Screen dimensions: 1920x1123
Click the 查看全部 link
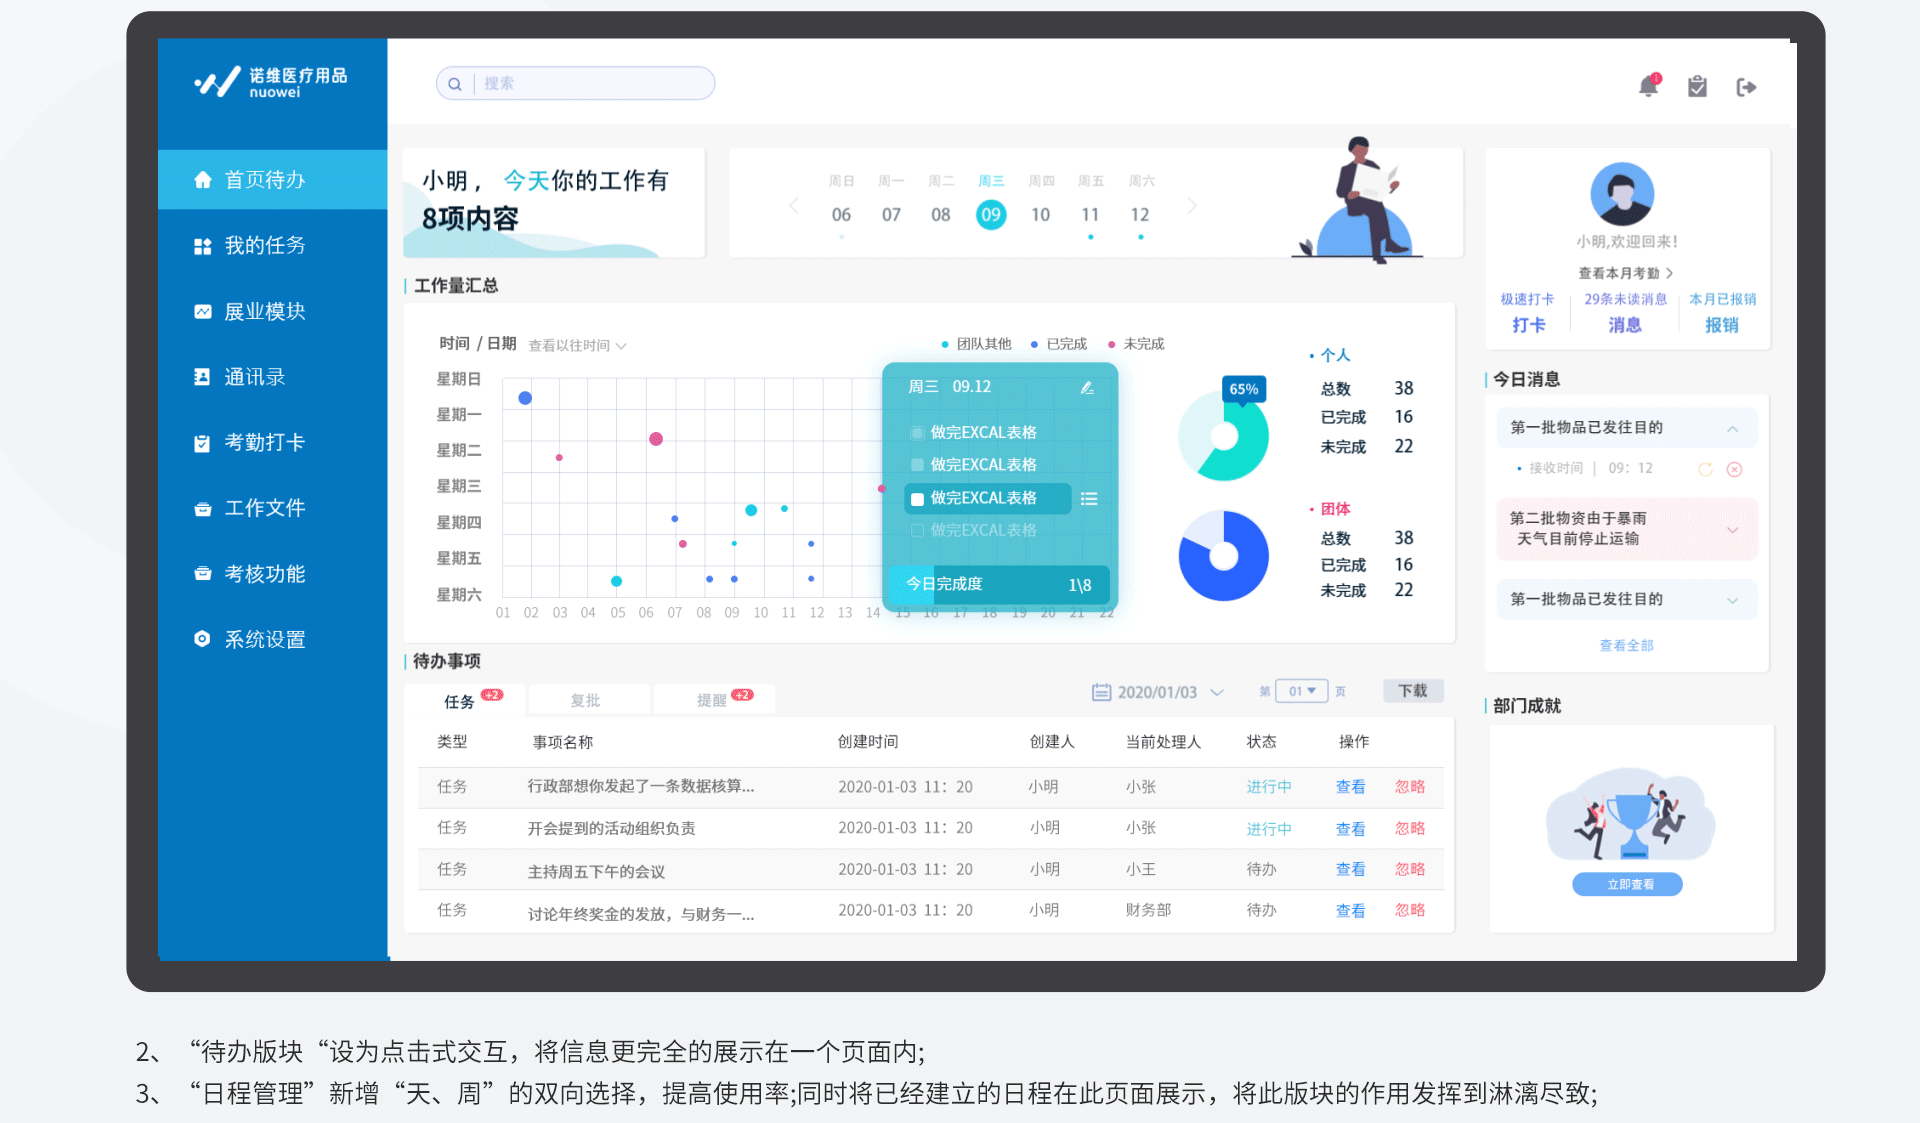point(1626,645)
